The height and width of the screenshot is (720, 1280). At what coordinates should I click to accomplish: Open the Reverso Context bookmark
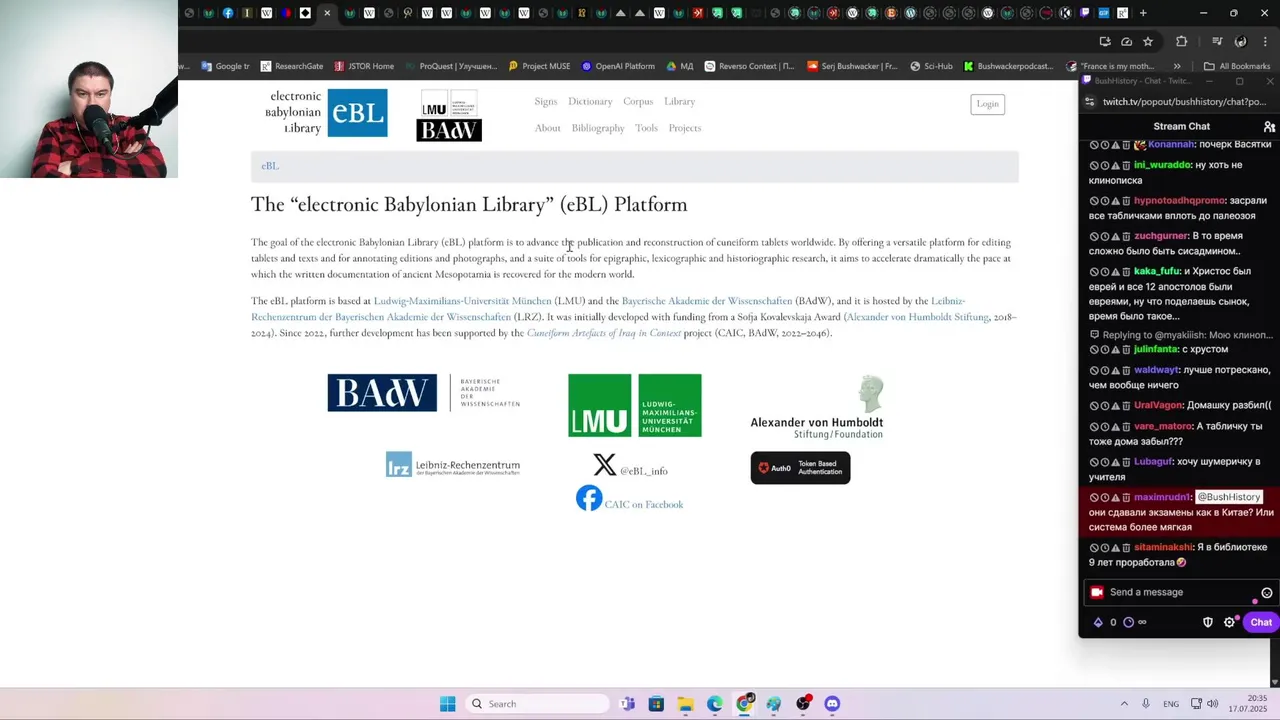[x=749, y=66]
